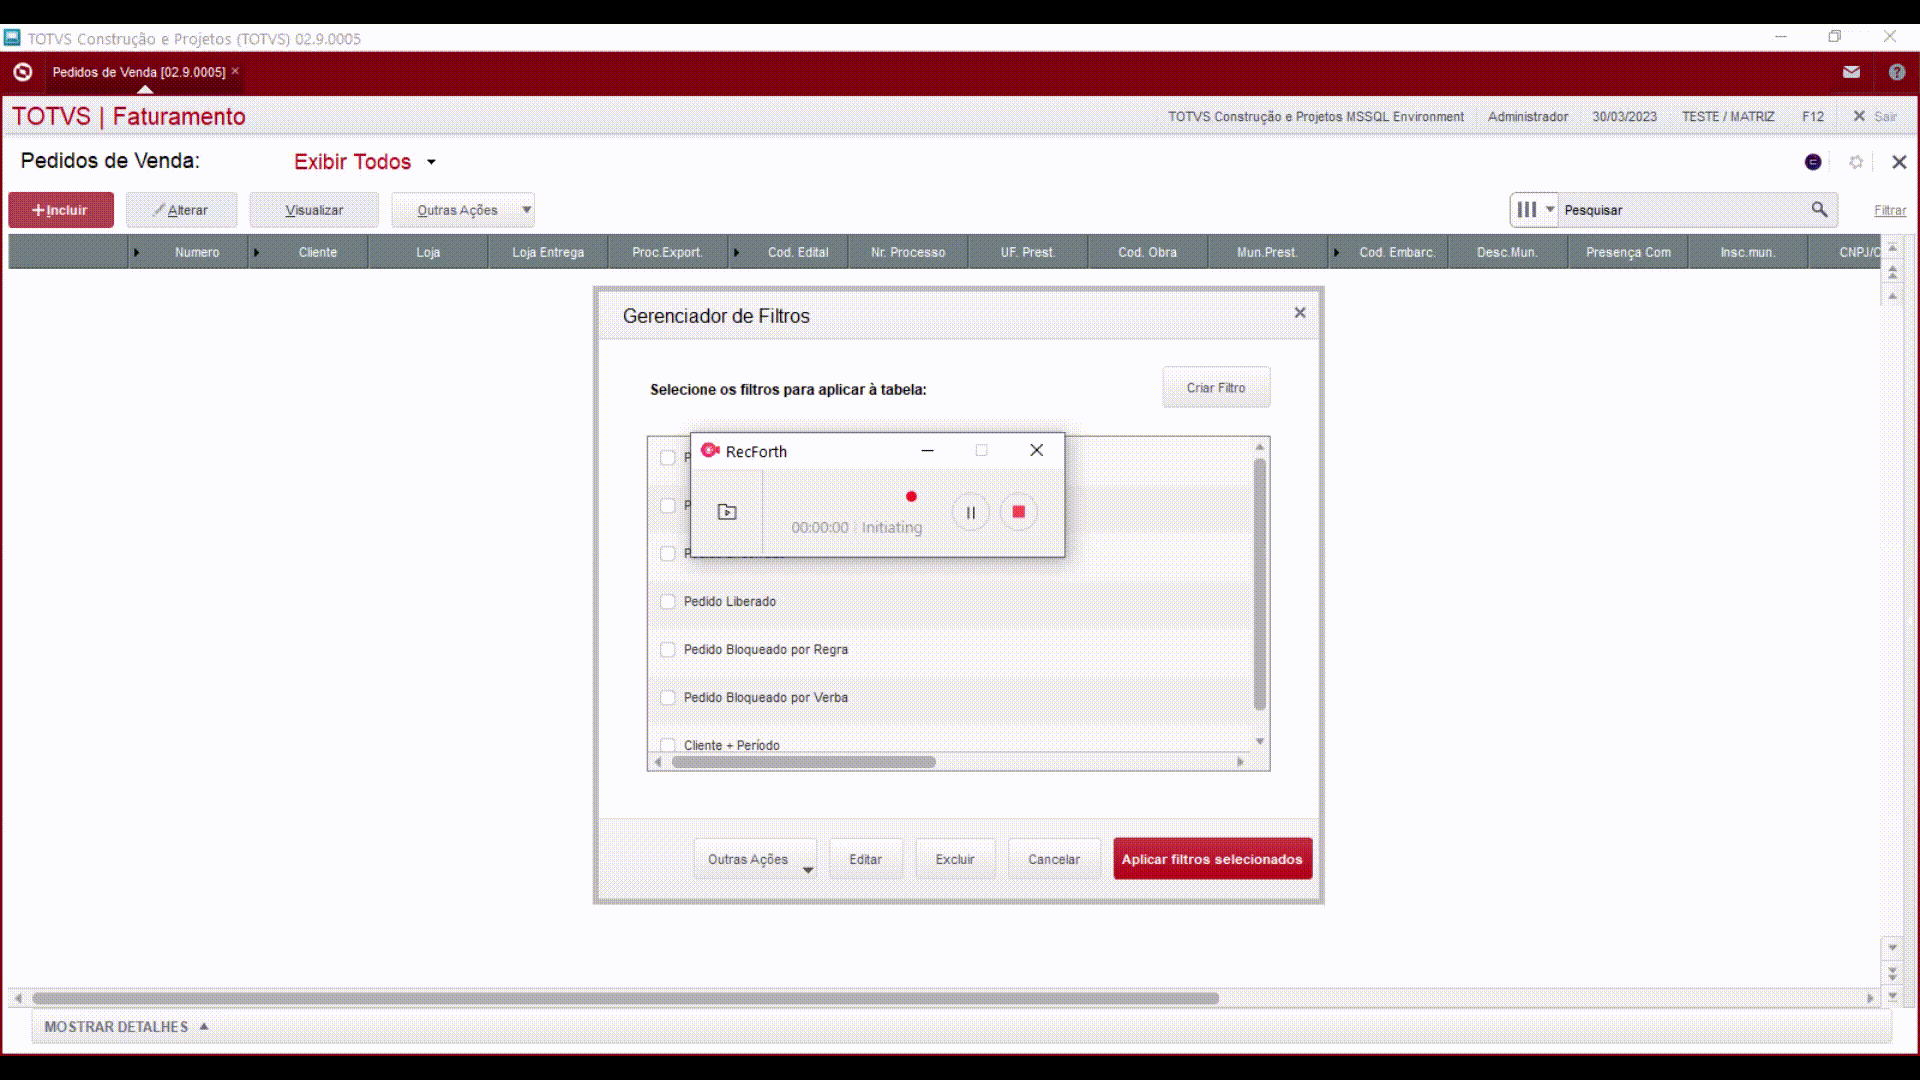Click the settings gear icon
The height and width of the screenshot is (1080, 1920).
pos(1856,162)
